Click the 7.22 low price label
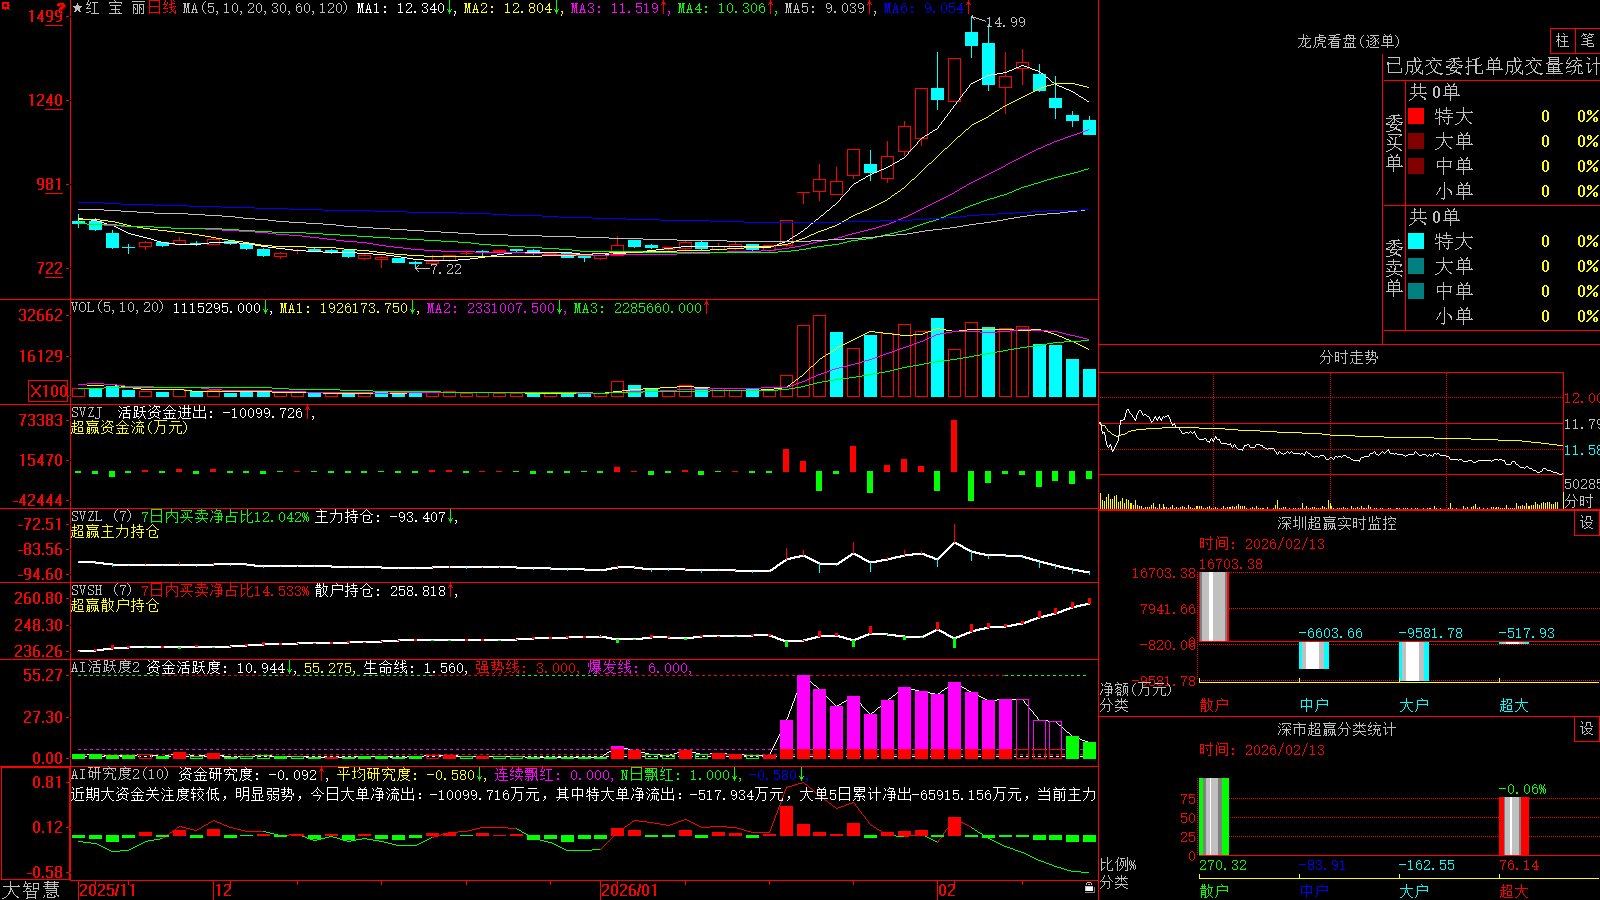Image resolution: width=1600 pixels, height=900 pixels. coord(446,269)
